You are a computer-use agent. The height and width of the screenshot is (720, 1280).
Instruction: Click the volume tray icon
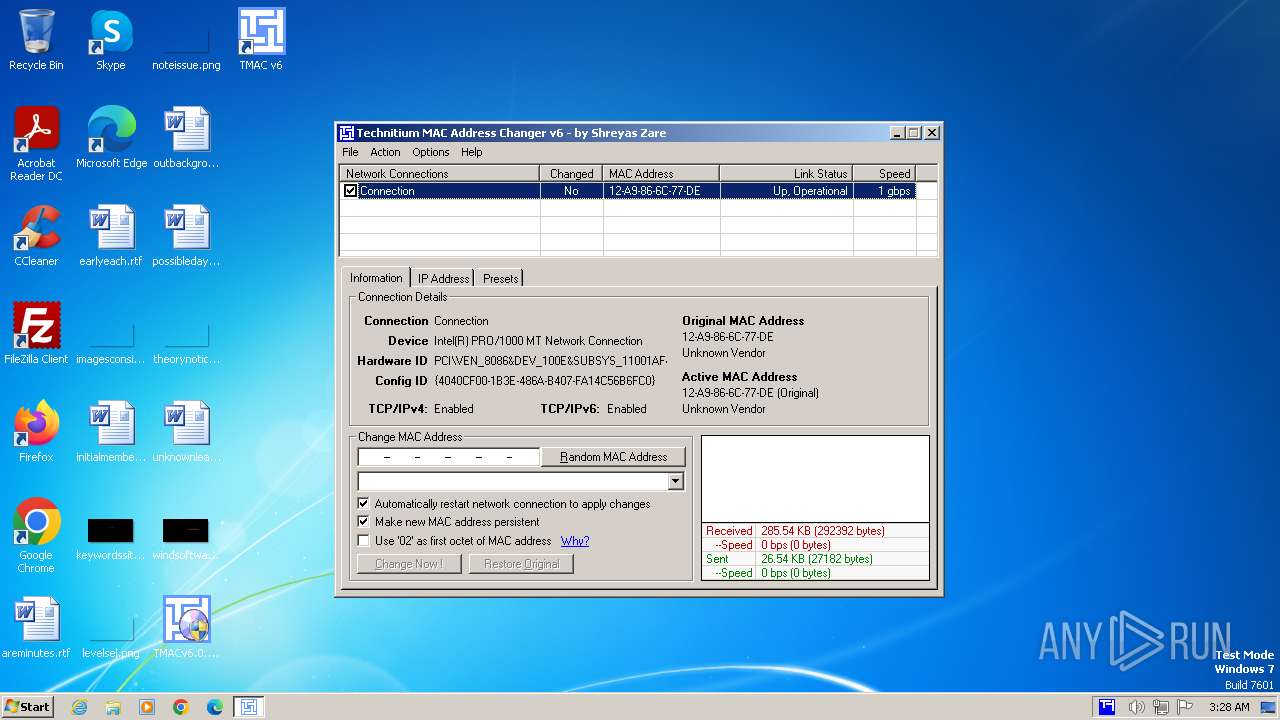[x=1136, y=707]
